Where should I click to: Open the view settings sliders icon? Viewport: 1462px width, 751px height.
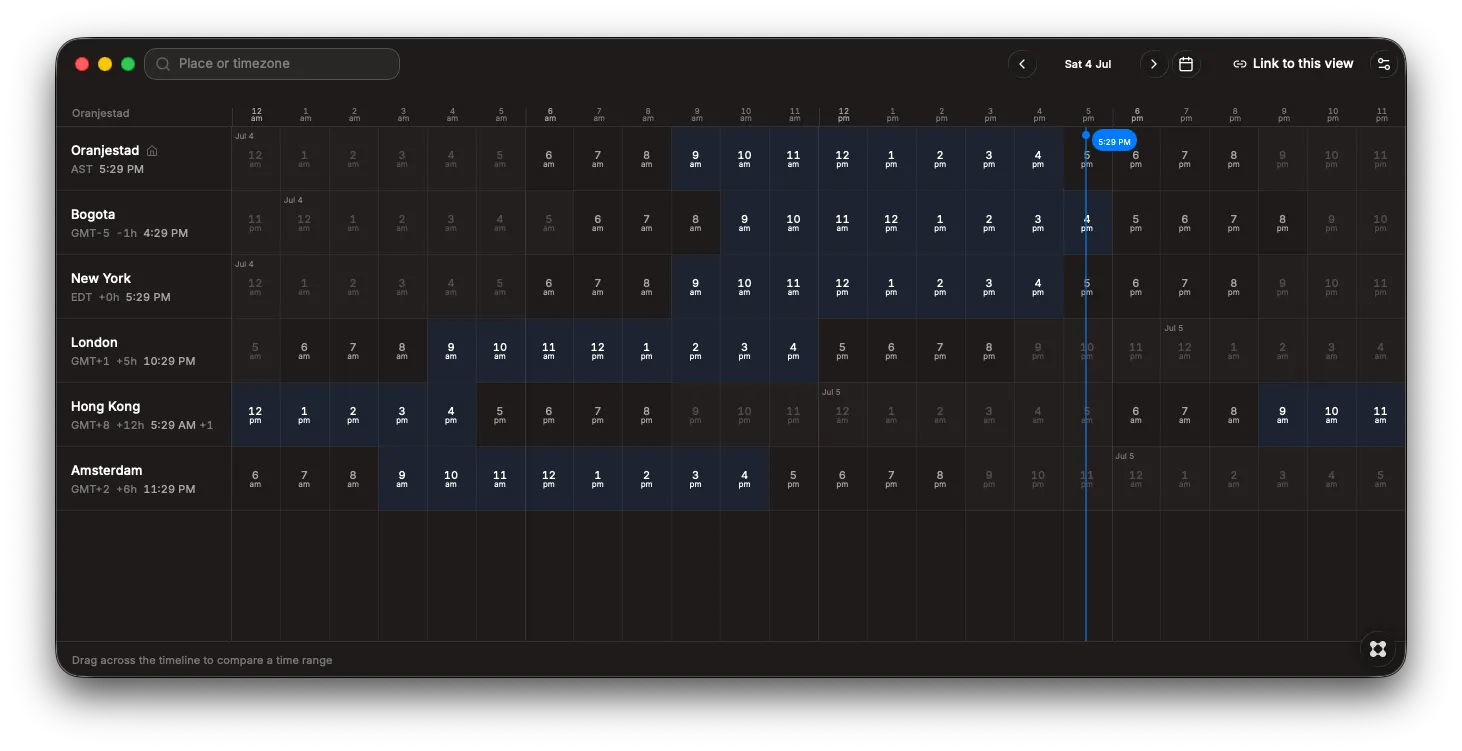click(1384, 64)
